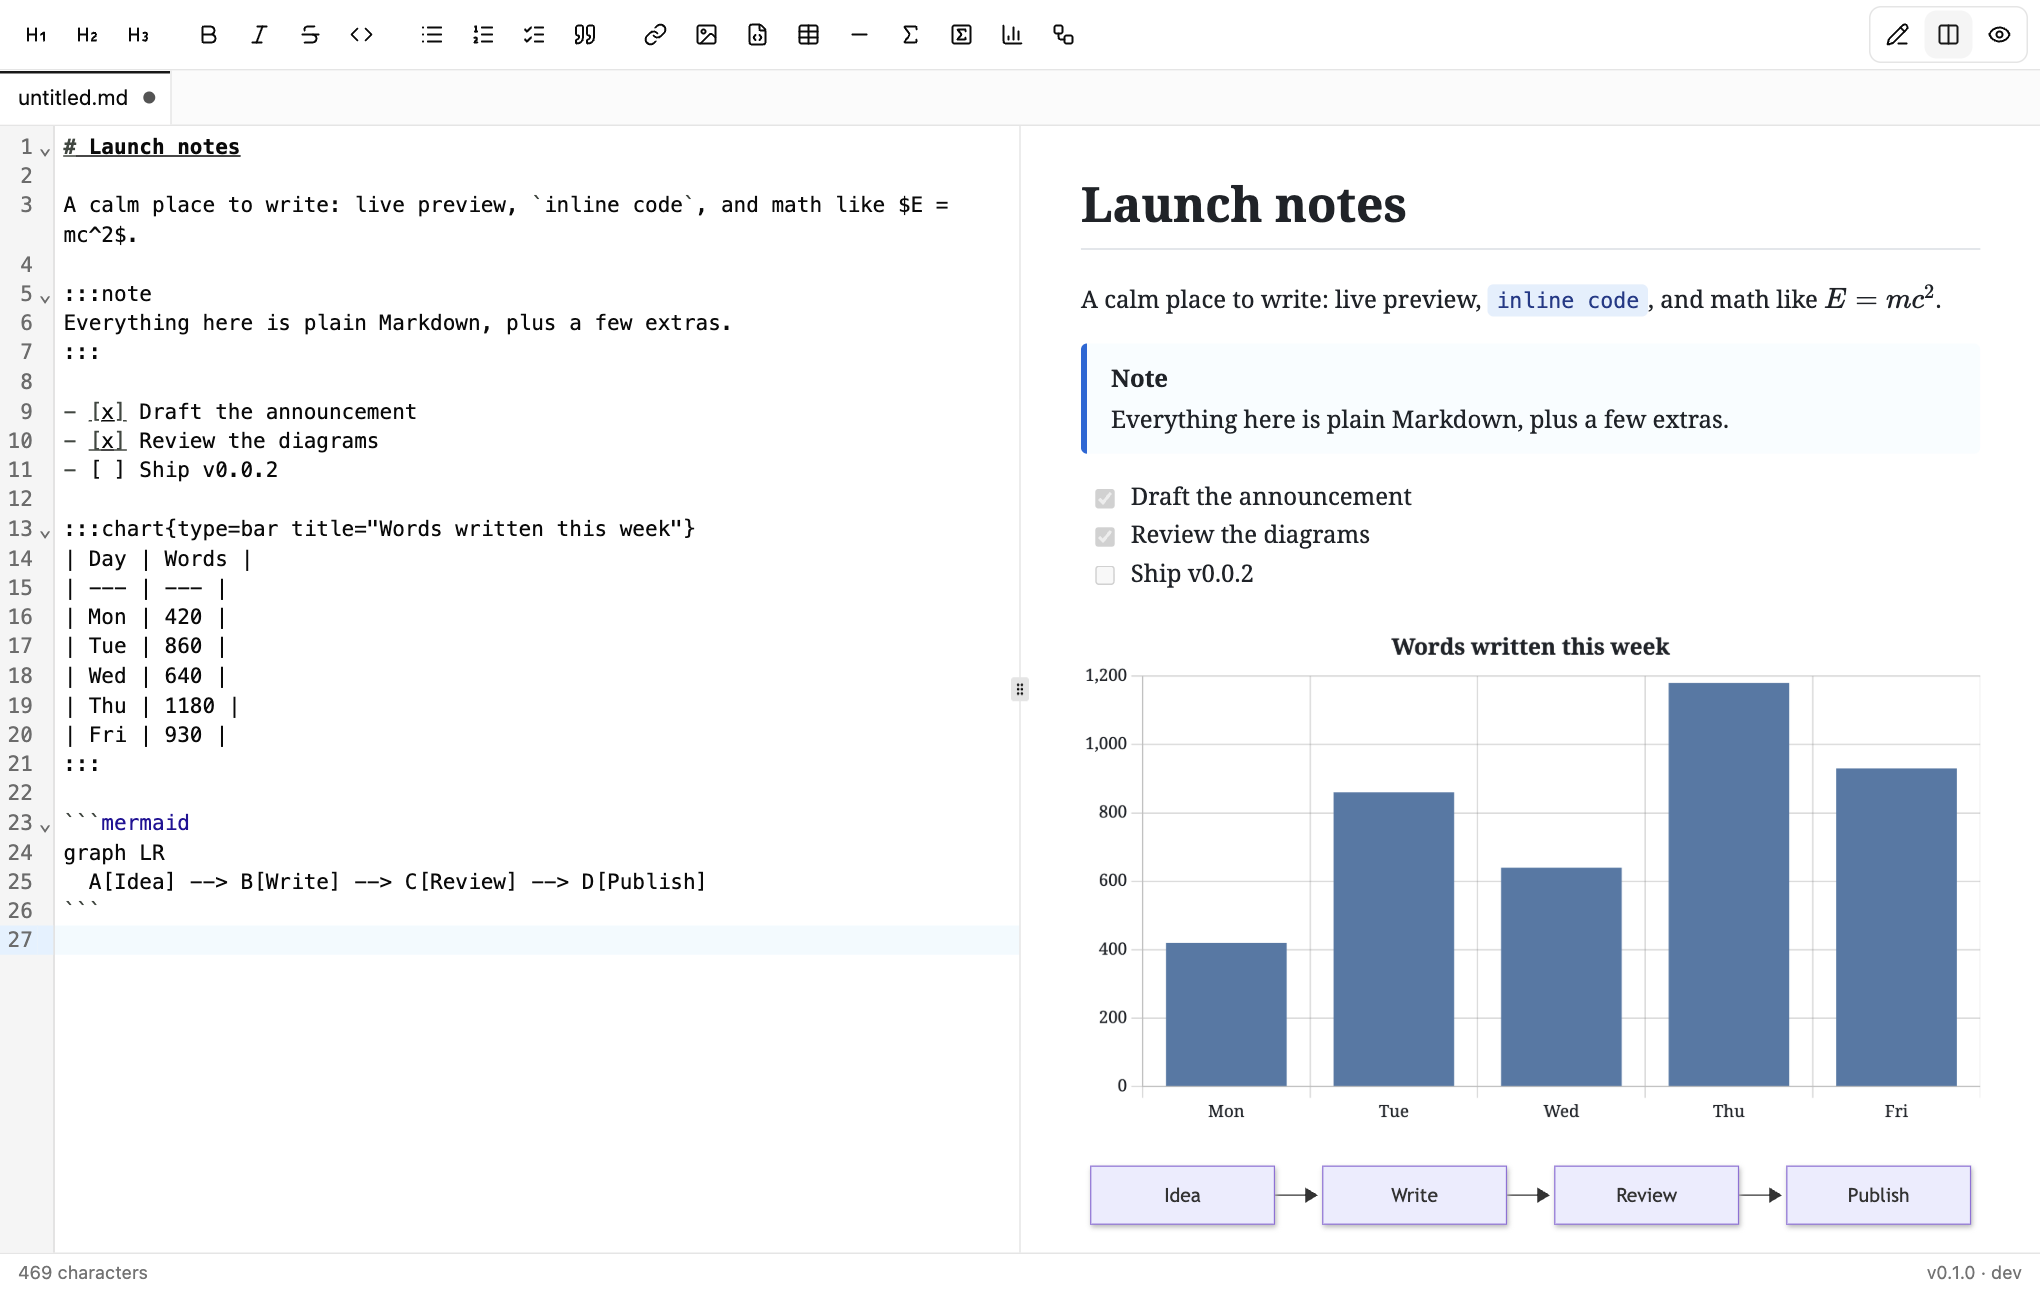Image resolution: width=2040 pixels, height=1290 pixels.
Task: Collapse the mermaid code fold at line 23
Action: coord(45,827)
